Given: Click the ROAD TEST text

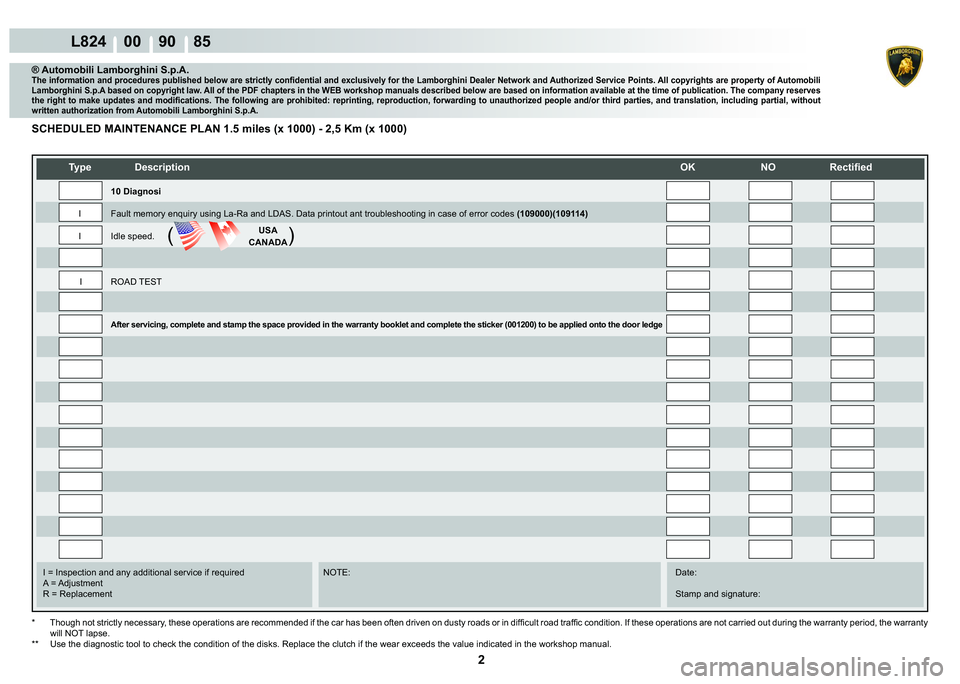Looking at the screenshot, I should [136, 282].
